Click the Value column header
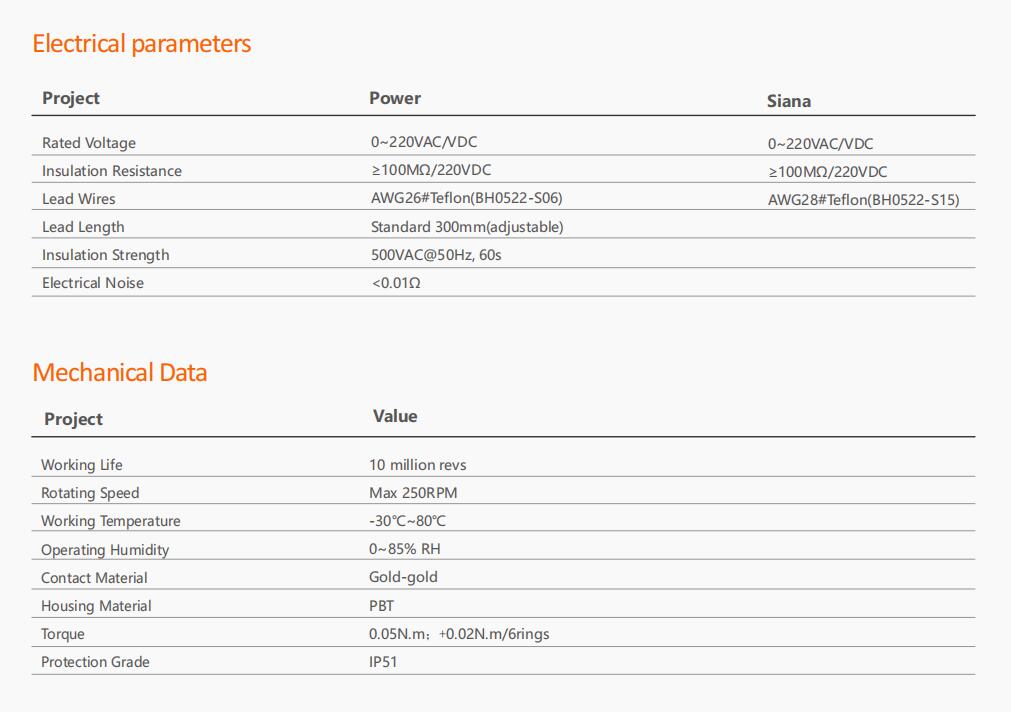Viewport: 1011px width, 712px height. point(395,416)
